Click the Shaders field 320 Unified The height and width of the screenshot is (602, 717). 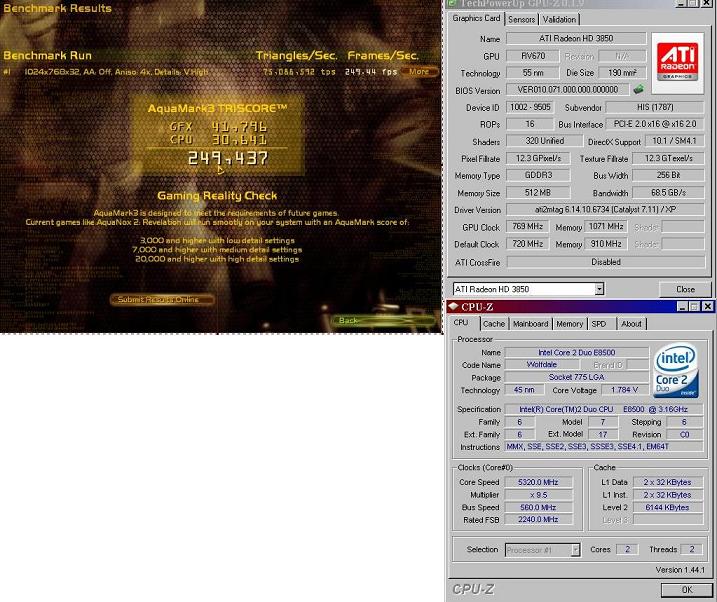544,141
